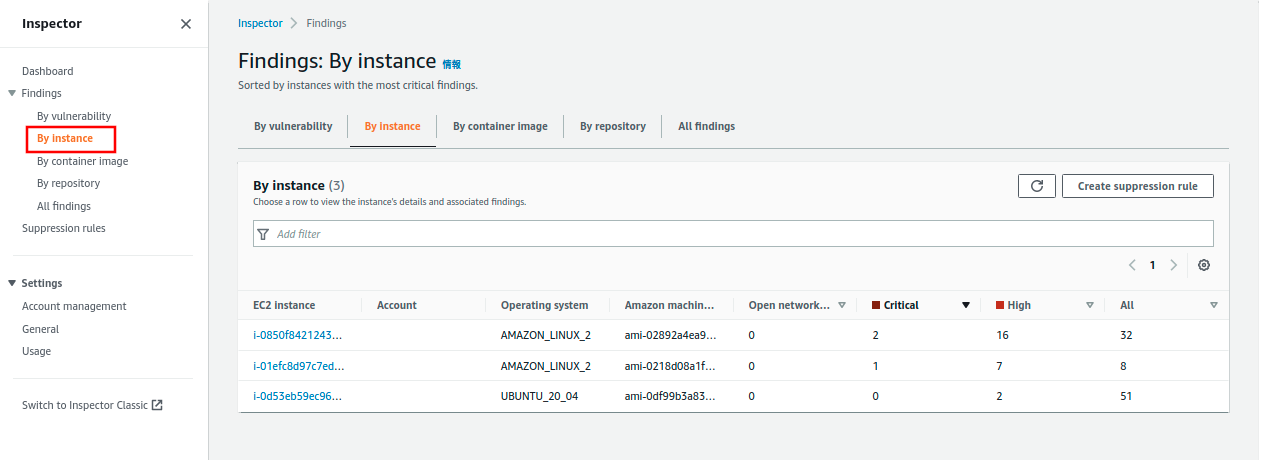This screenshot has height=460, width=1266.
Task: Open Suppression rules in sidebar
Action: [64, 229]
